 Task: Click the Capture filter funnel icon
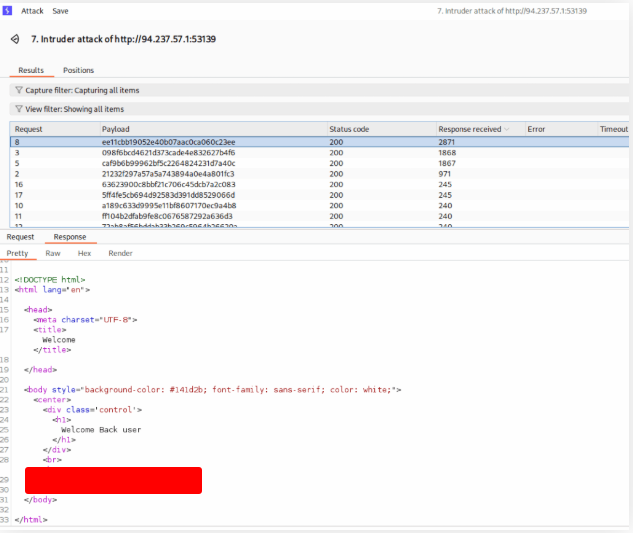point(18,90)
